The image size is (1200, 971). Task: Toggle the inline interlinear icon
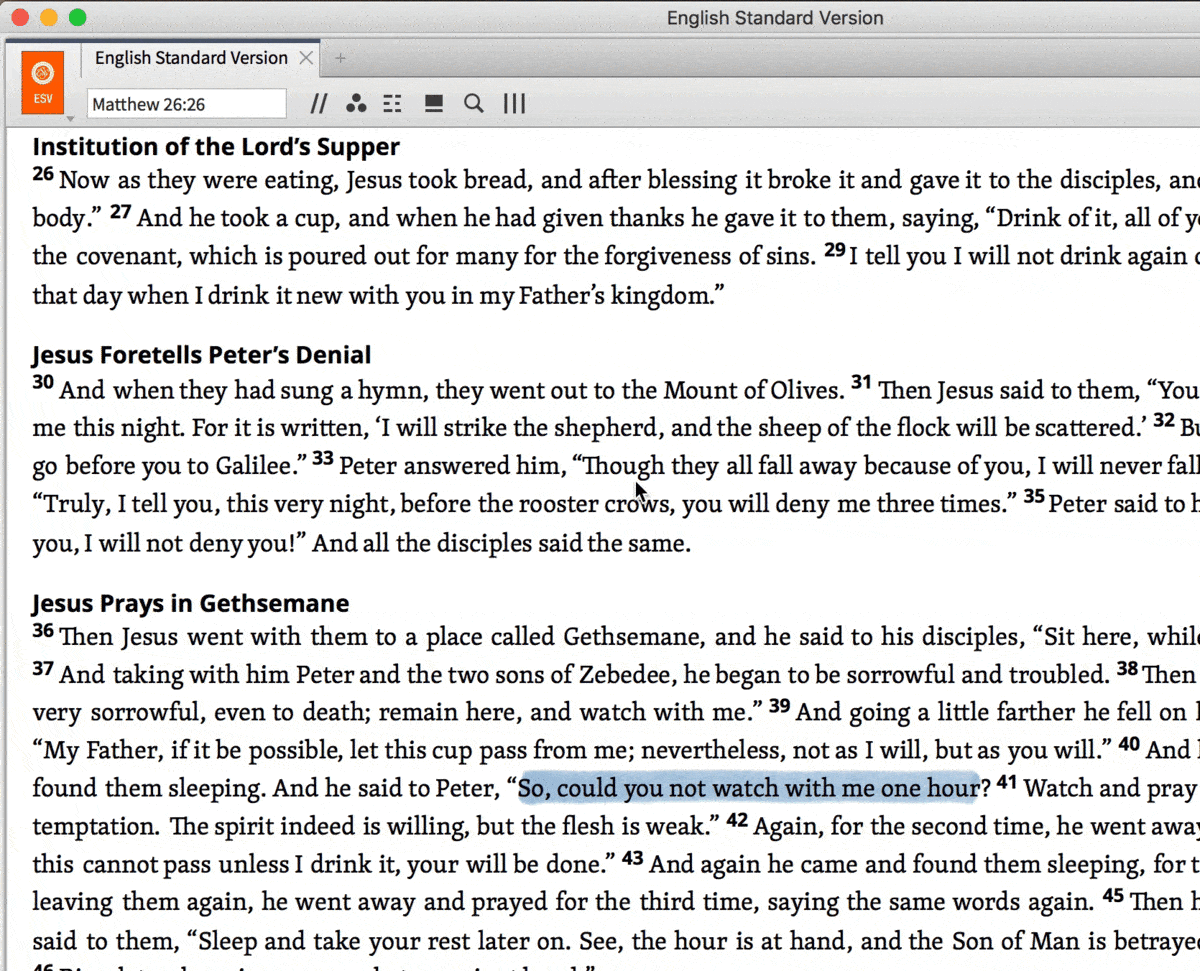pyautogui.click(x=393, y=104)
